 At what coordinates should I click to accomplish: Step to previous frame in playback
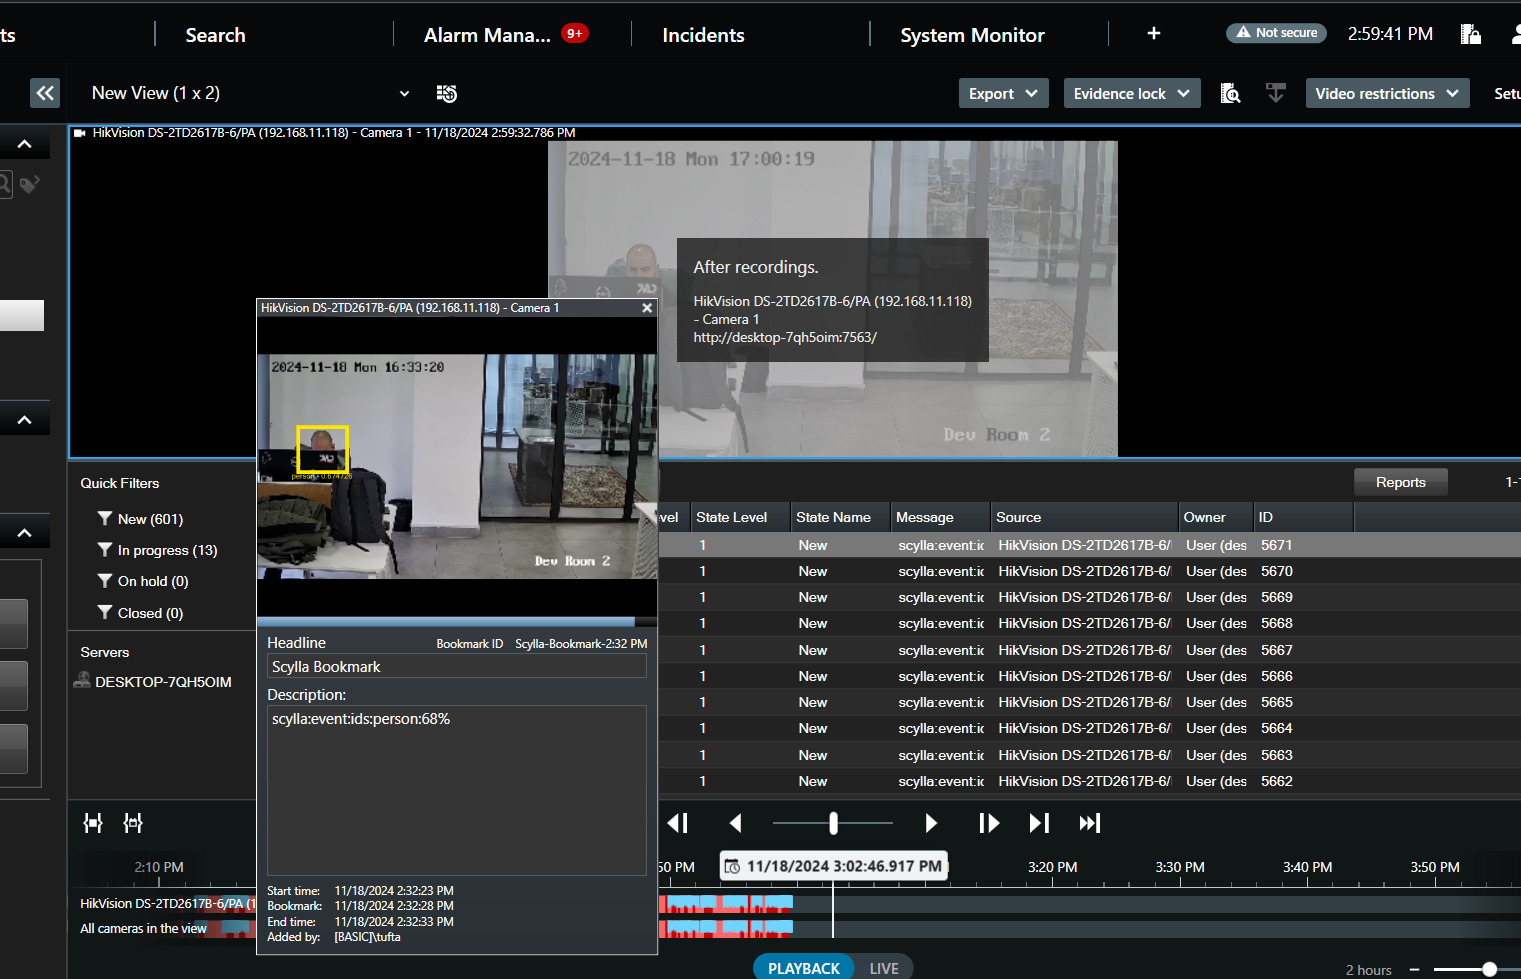[678, 823]
